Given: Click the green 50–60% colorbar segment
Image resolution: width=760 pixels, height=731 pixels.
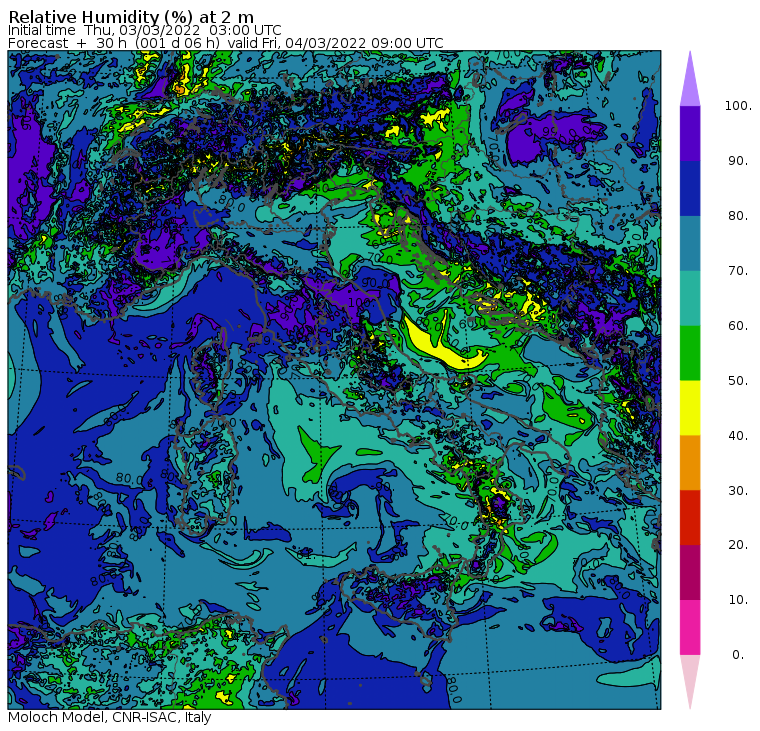Looking at the screenshot, I should (690, 353).
